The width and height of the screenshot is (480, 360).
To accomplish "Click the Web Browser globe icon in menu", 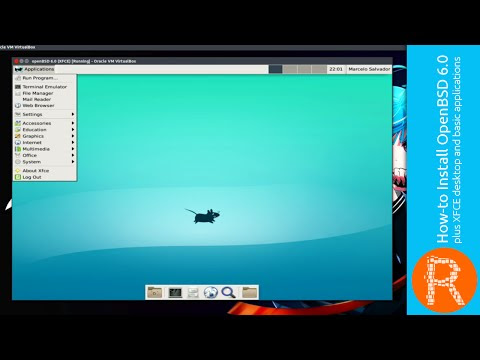I will pyautogui.click(x=18, y=105).
